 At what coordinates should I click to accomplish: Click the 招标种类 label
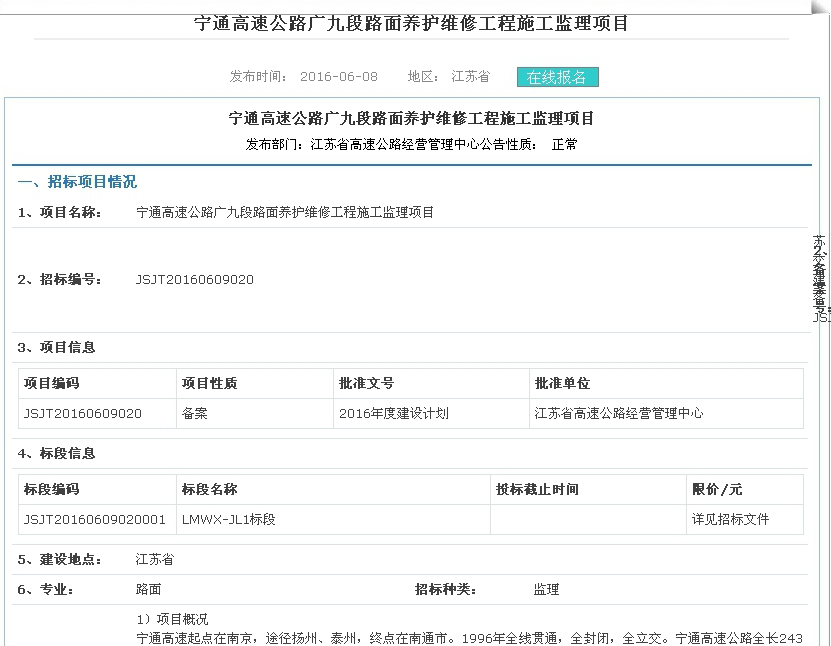click(x=445, y=589)
